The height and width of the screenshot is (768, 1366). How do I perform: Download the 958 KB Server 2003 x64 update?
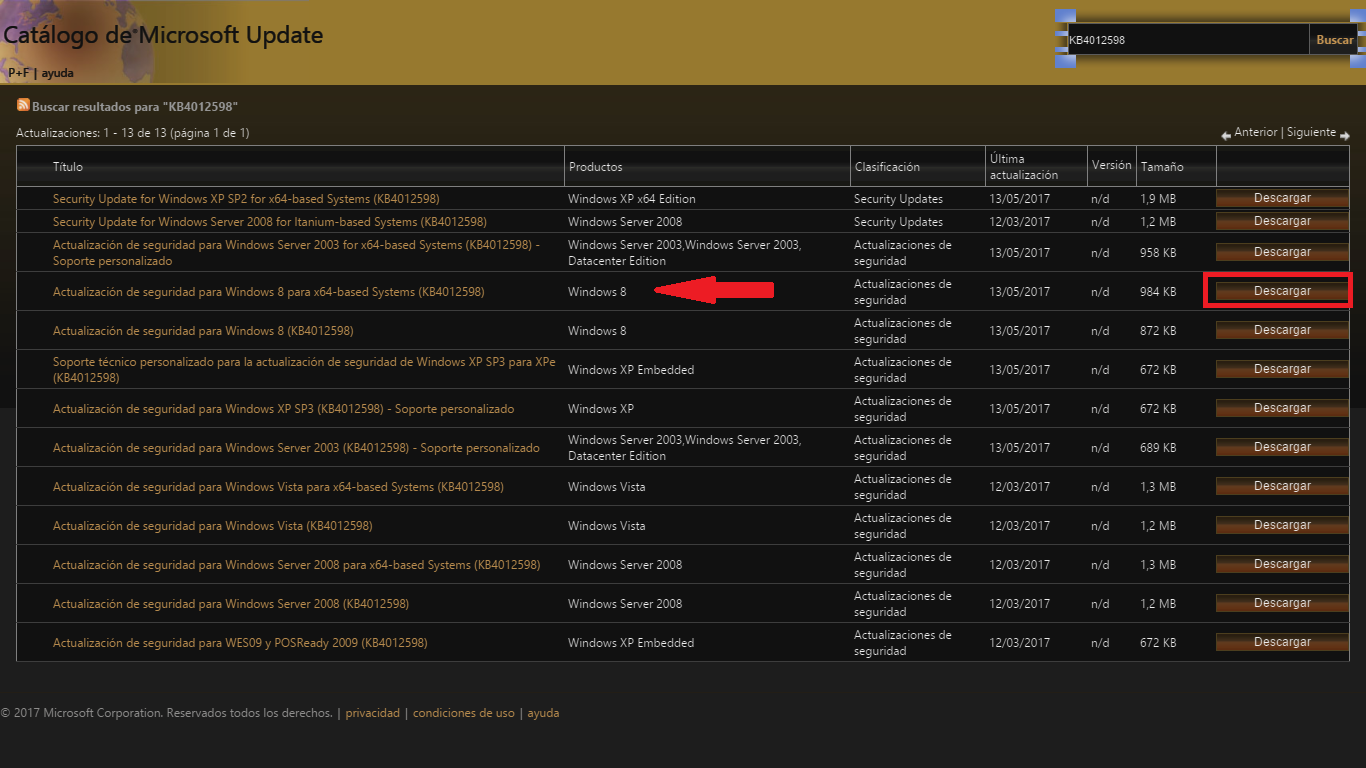(1282, 252)
